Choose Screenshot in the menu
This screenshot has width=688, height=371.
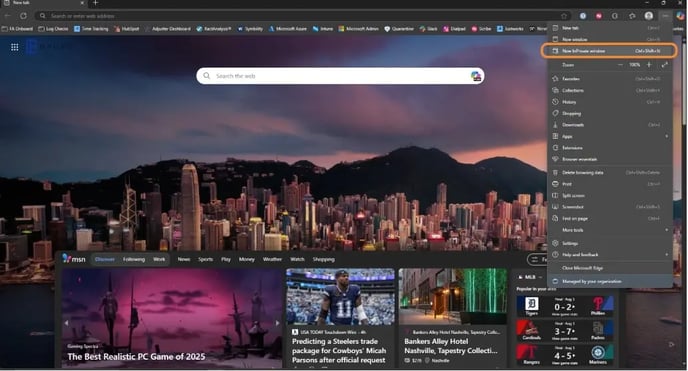(x=609, y=207)
